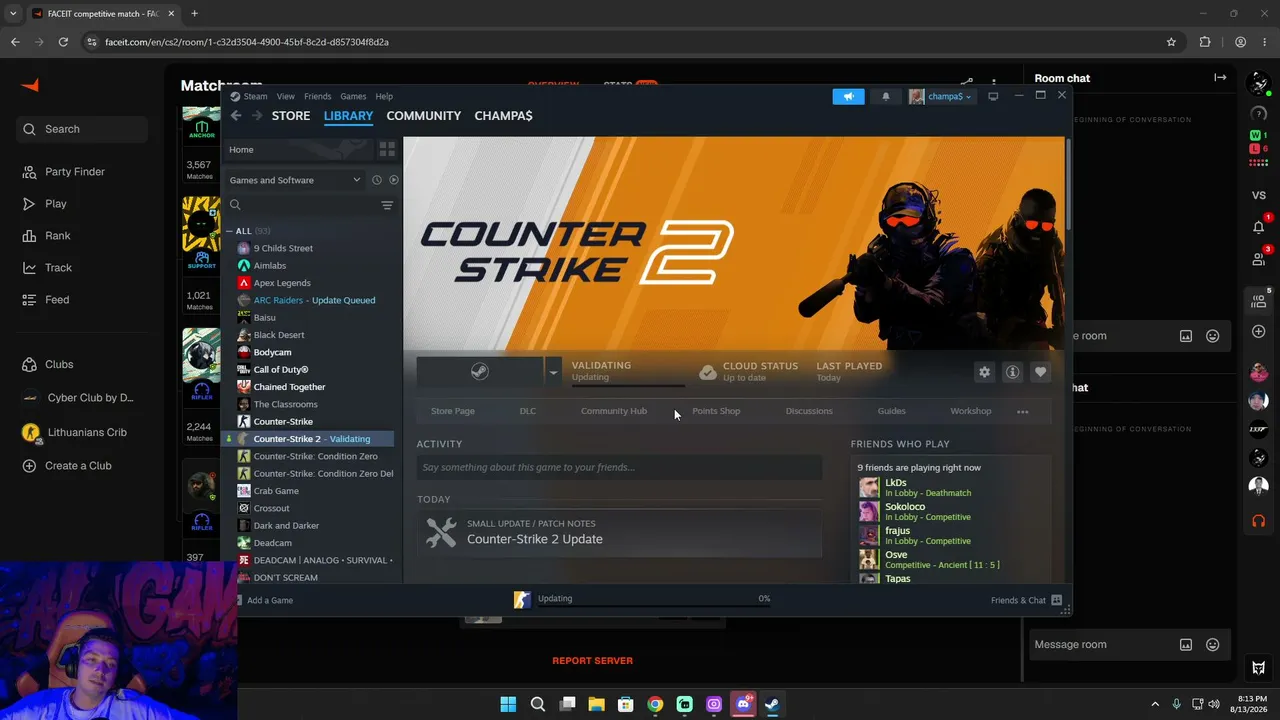Select Apex Legends in the library list

[282, 283]
